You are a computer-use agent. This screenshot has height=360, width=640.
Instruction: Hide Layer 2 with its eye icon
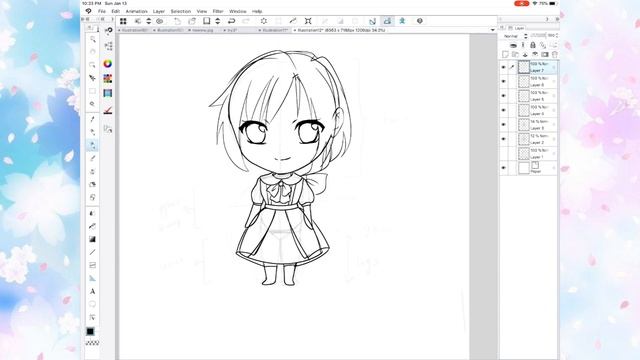pos(503,139)
